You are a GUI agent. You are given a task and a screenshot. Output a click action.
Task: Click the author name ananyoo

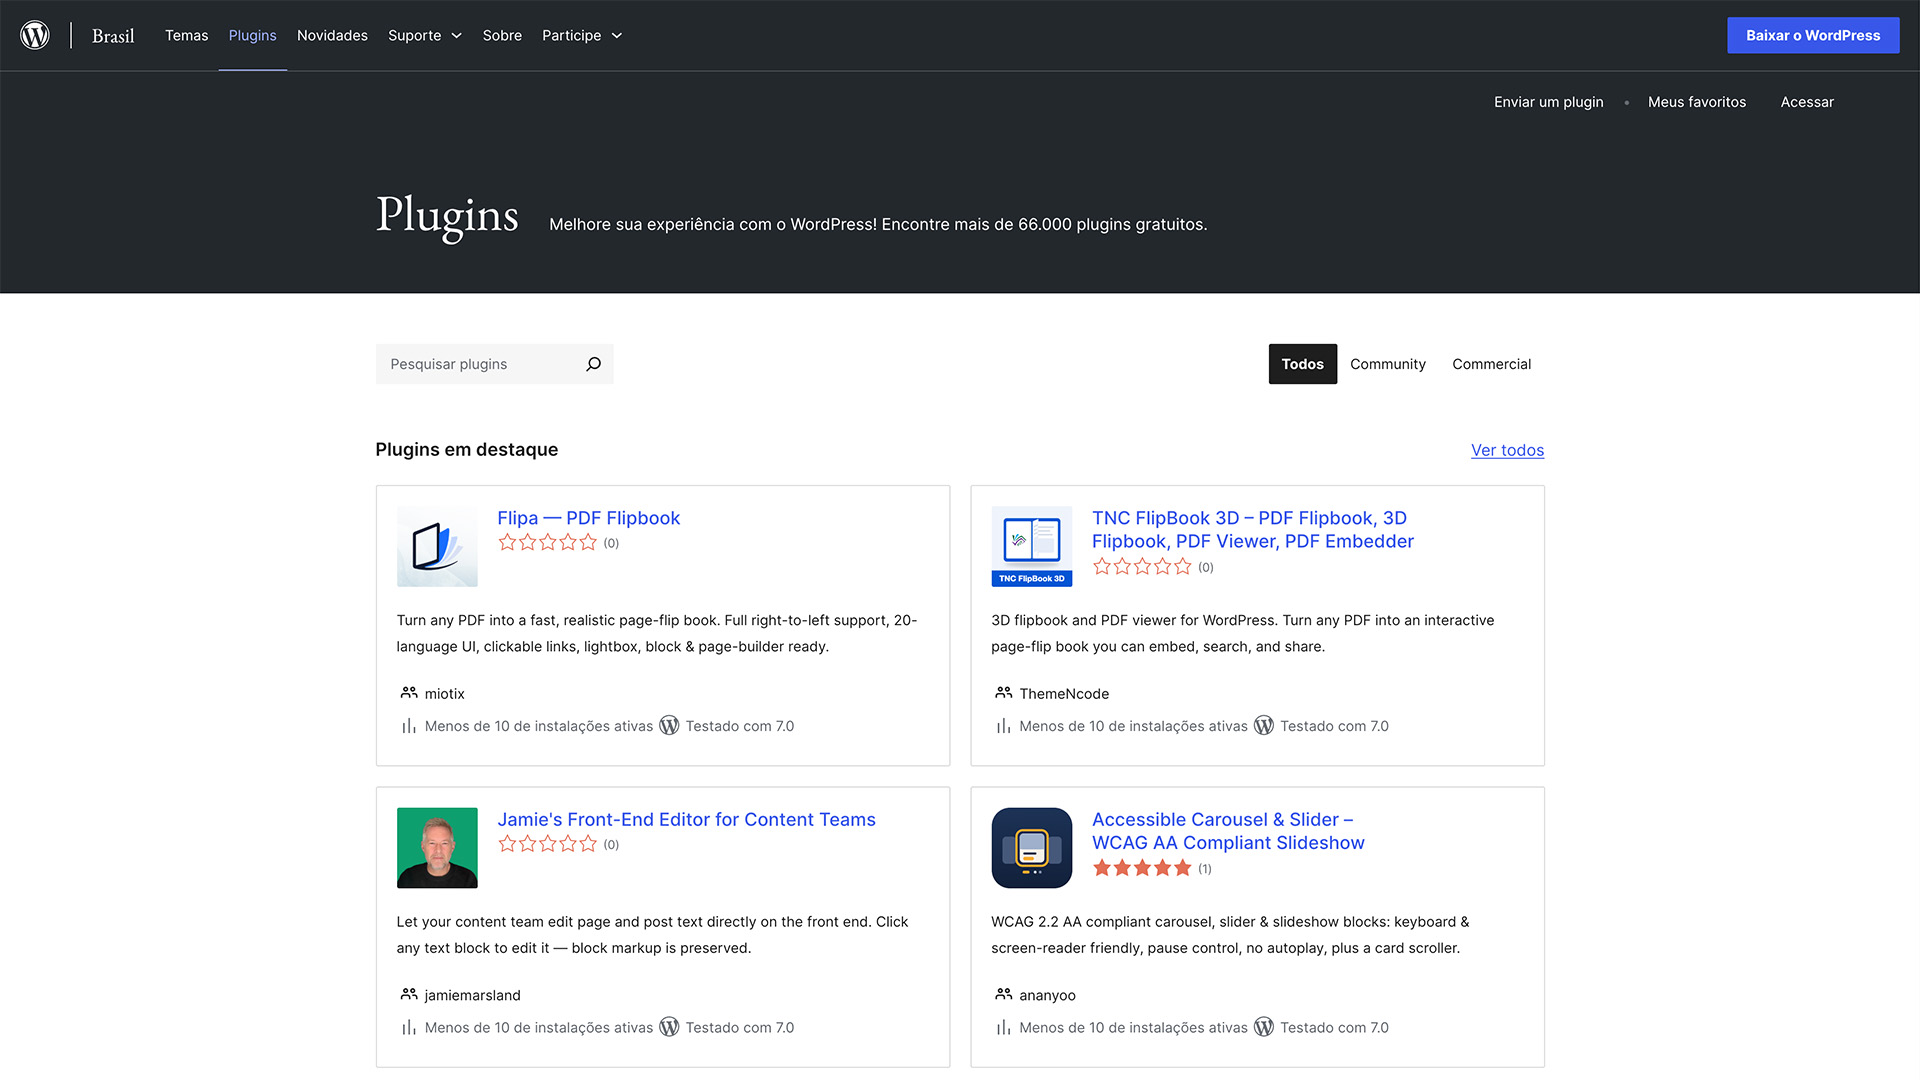click(1047, 995)
